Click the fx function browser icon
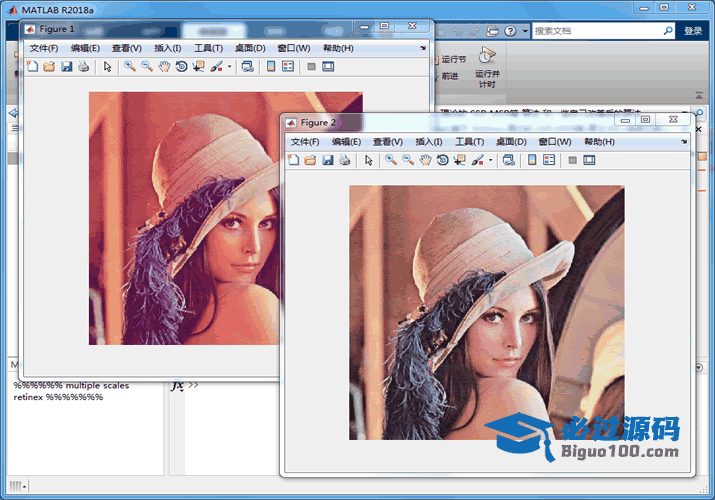Viewport: 715px width, 500px height. [177, 385]
